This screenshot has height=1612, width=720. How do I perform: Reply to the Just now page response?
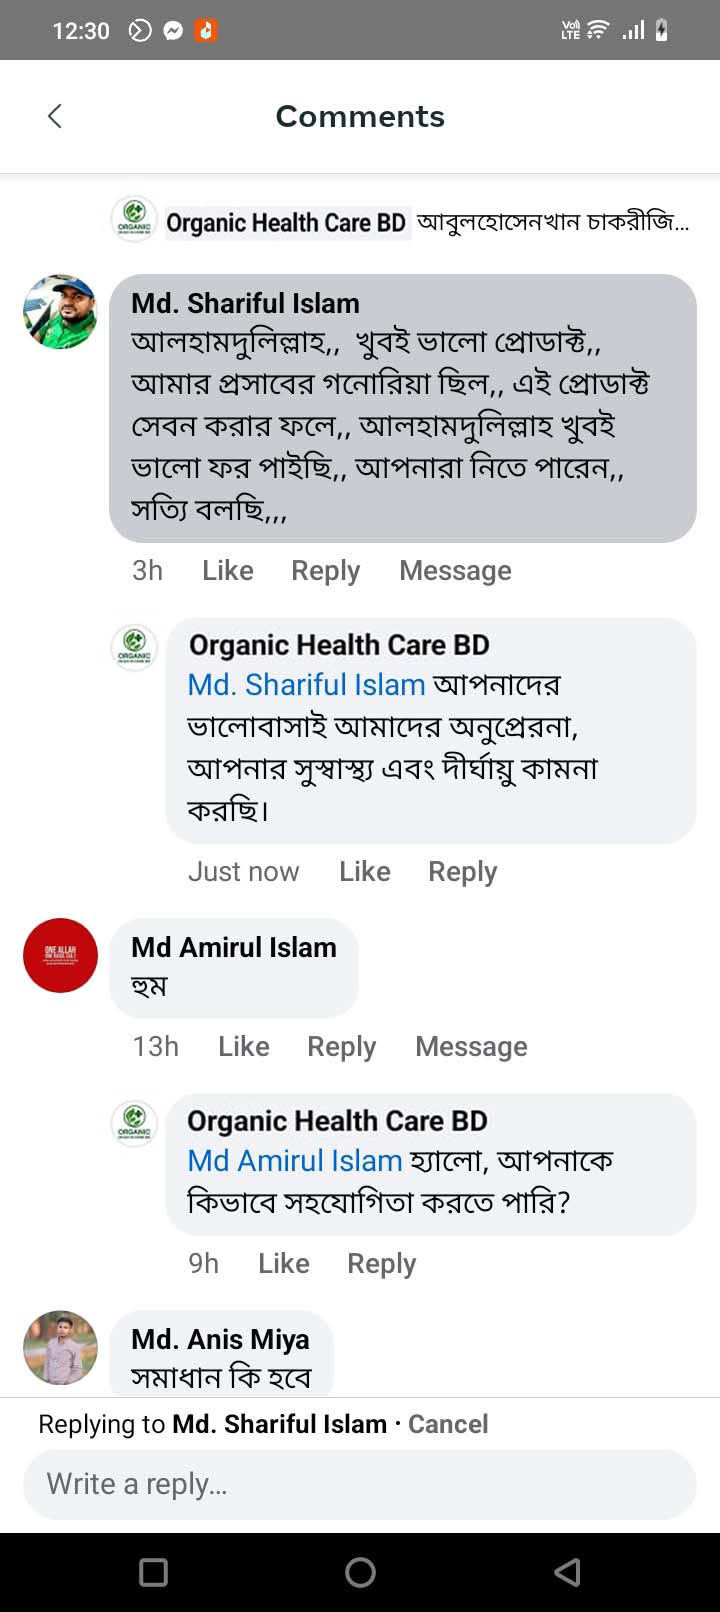coord(462,871)
